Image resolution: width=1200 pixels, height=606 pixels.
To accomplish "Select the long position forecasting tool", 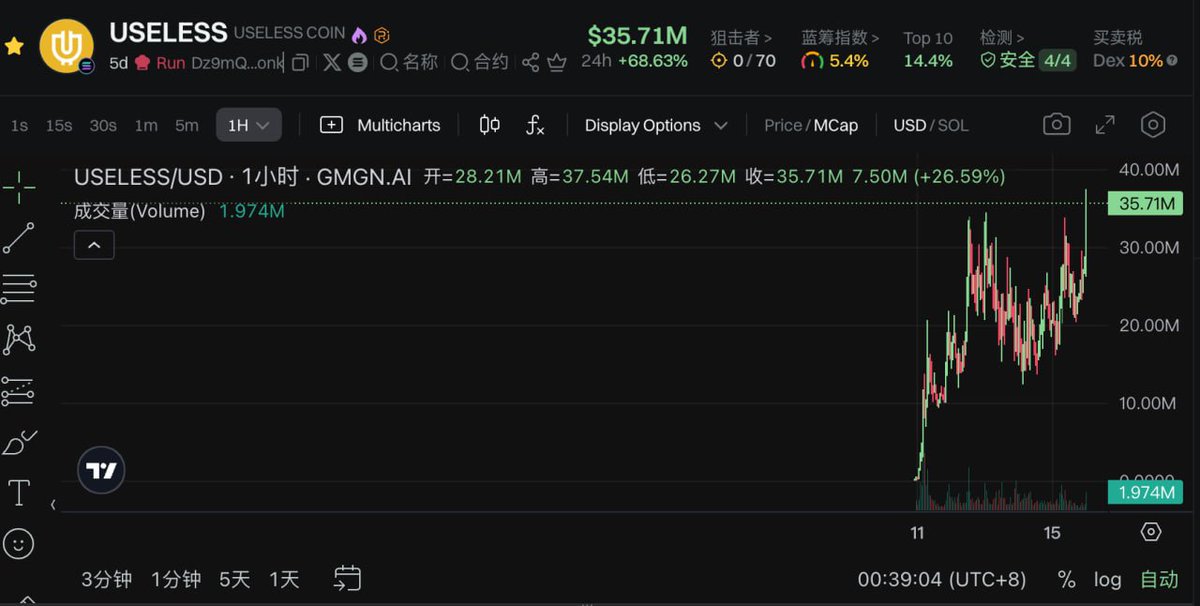I will 18,391.
